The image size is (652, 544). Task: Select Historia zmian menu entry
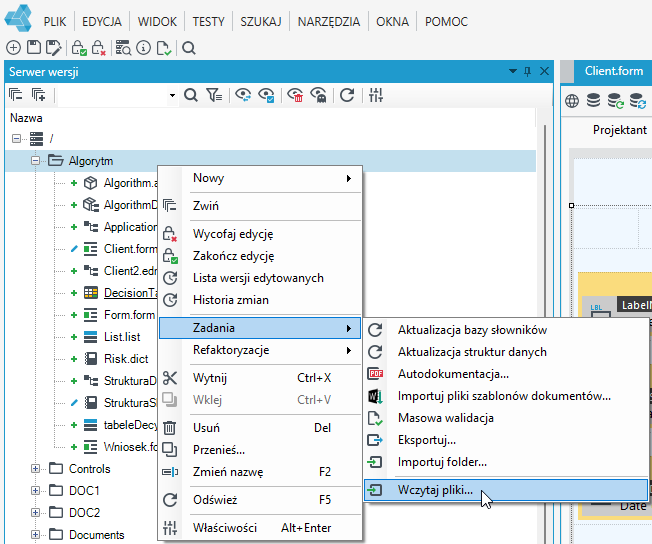coord(260,300)
